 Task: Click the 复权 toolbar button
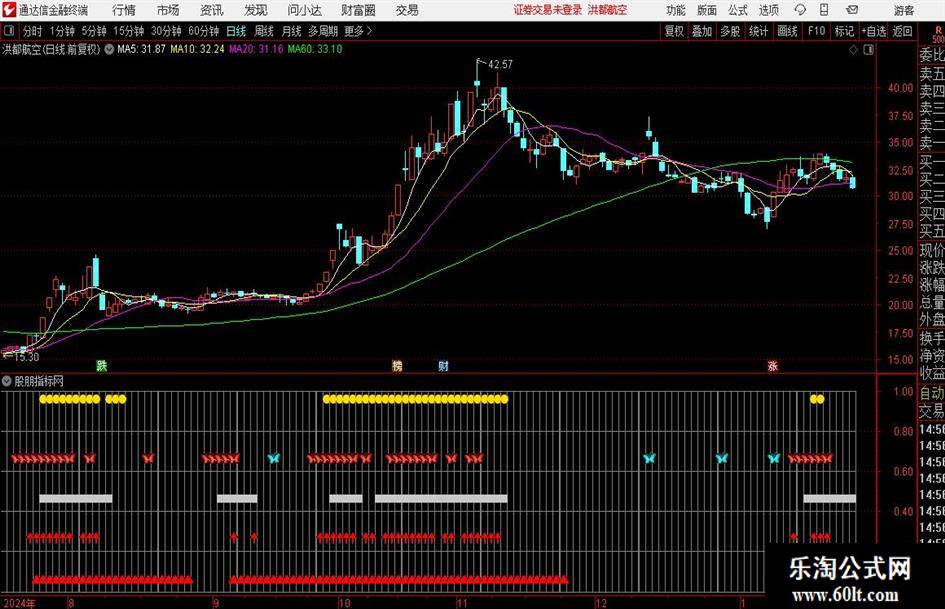674,31
